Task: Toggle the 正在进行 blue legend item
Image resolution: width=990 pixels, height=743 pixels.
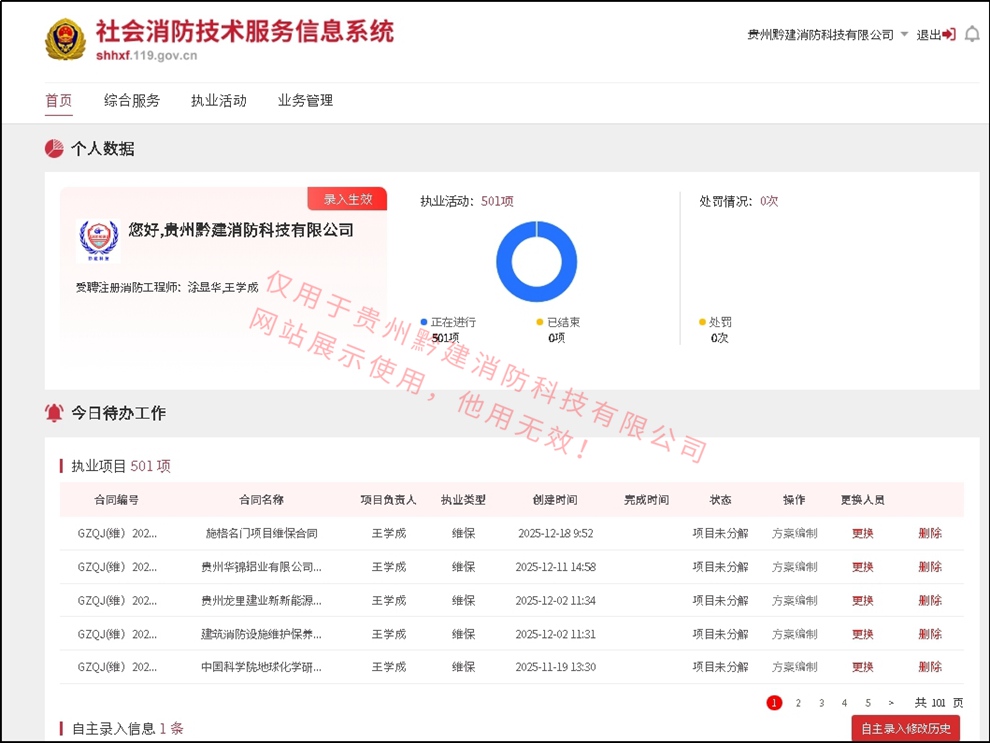Action: [x=449, y=323]
